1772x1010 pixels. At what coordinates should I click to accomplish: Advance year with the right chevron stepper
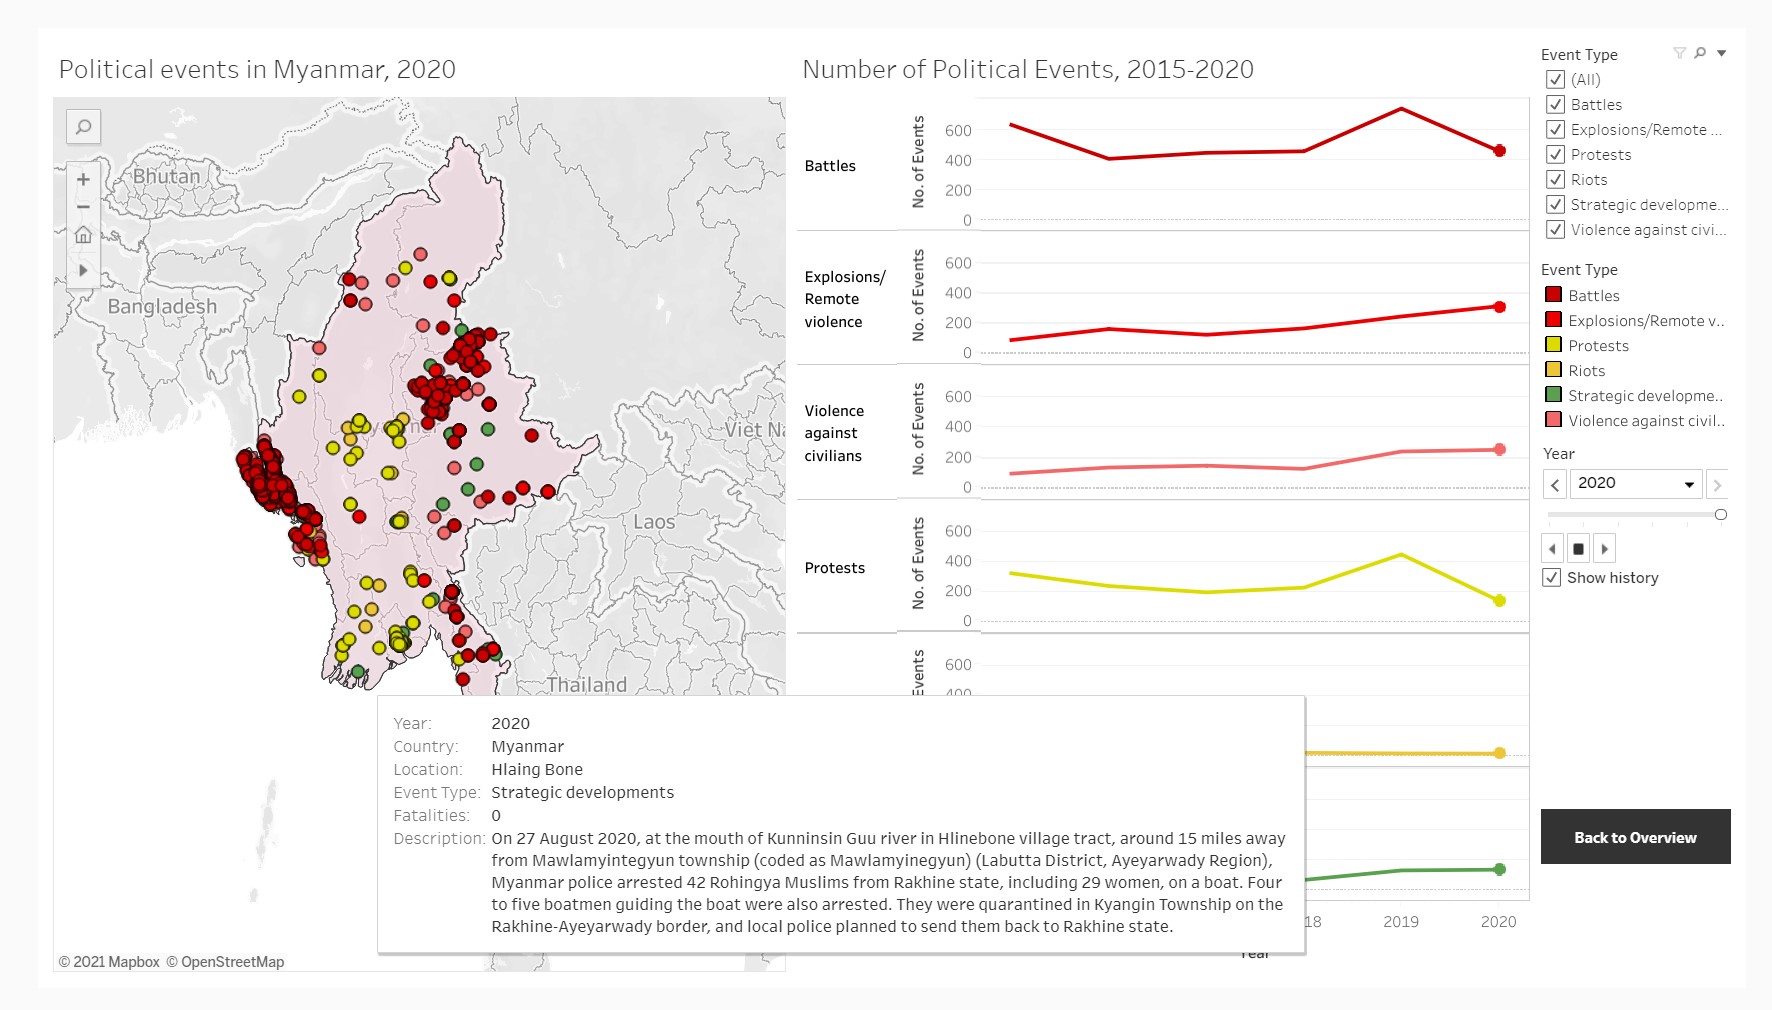(x=1716, y=483)
